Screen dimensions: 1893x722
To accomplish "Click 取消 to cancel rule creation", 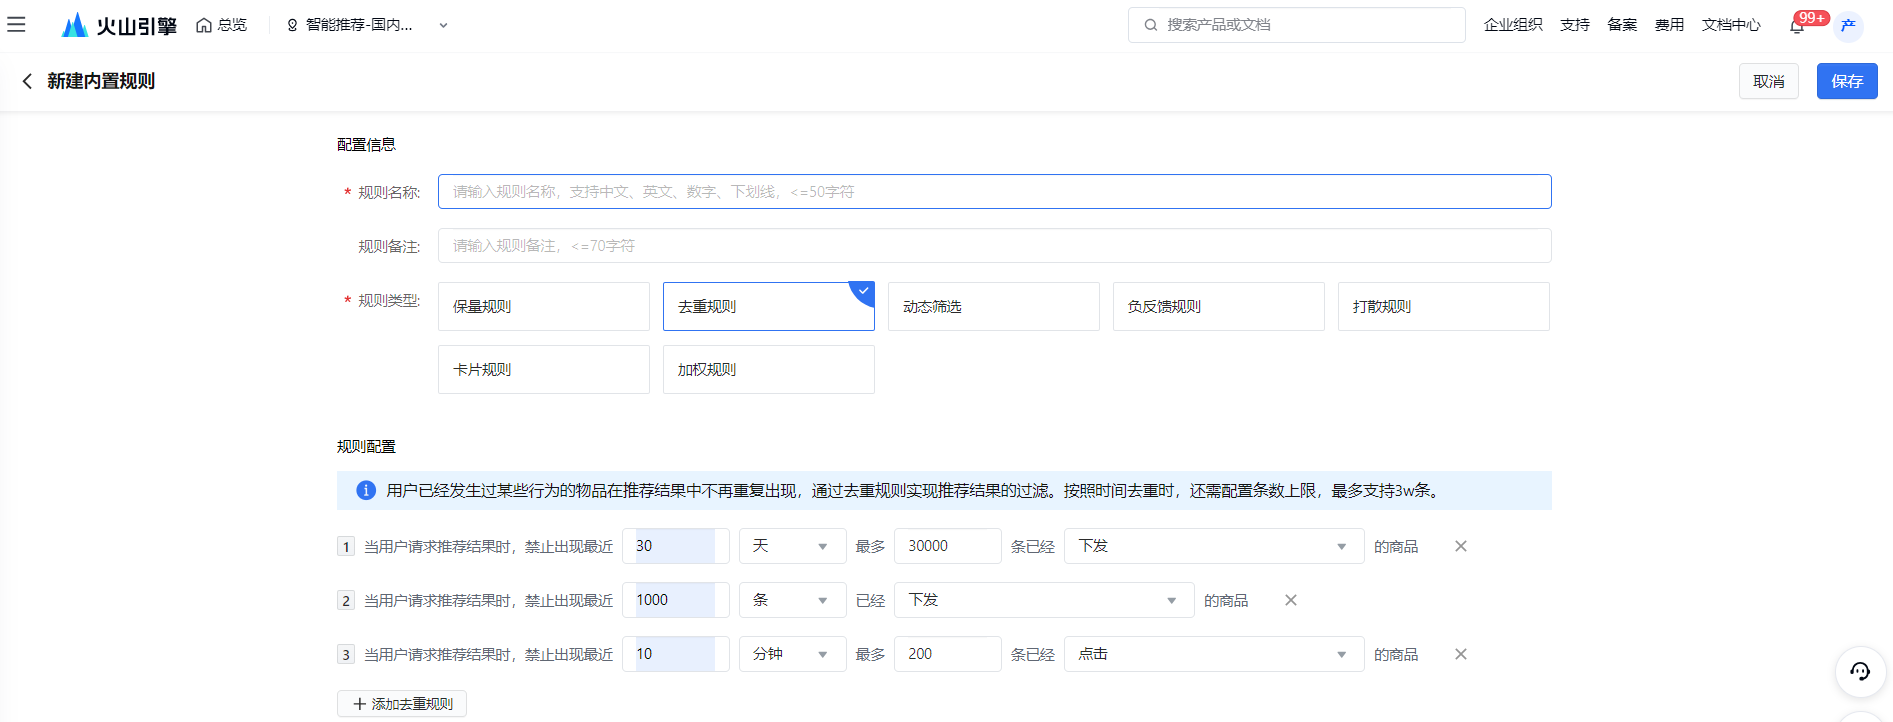I will pyautogui.click(x=1768, y=81).
